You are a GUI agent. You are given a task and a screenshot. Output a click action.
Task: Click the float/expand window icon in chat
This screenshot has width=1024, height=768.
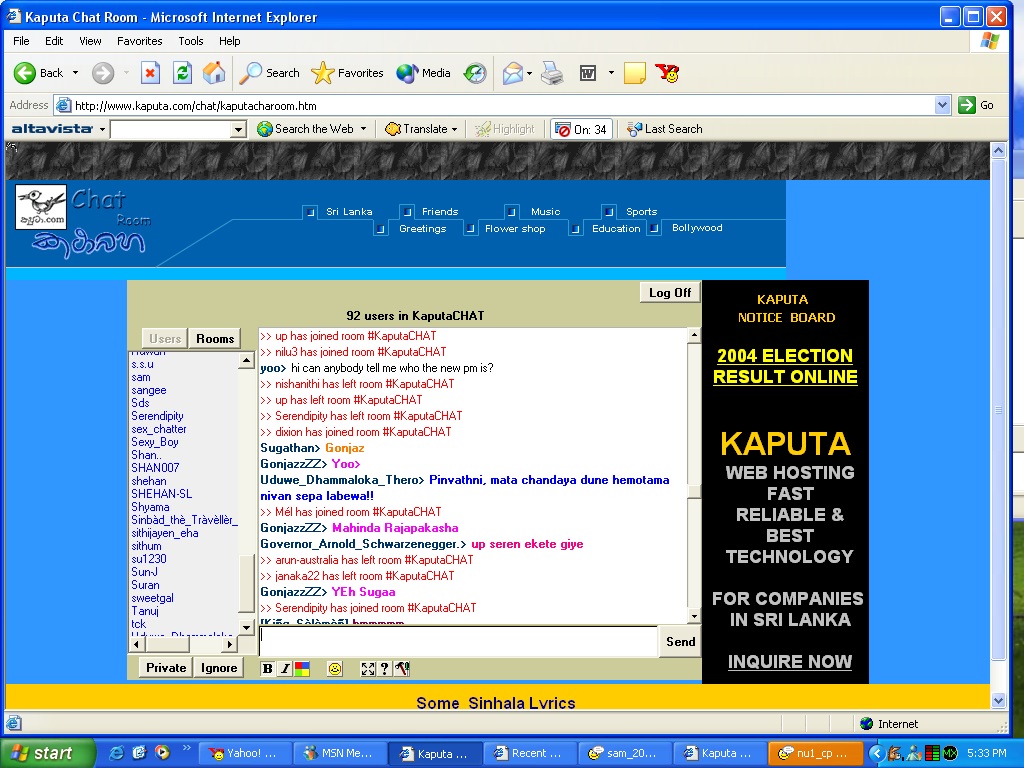[368, 668]
